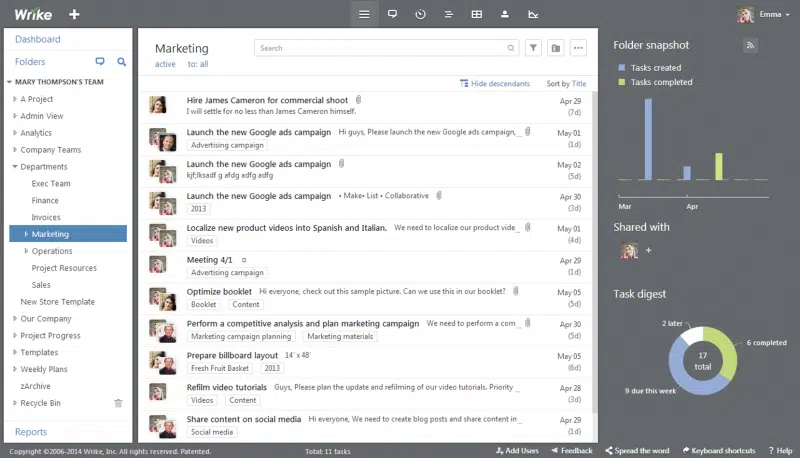The height and width of the screenshot is (458, 800).
Task: Open the analytics chart icon in top bar
Action: click(x=533, y=14)
